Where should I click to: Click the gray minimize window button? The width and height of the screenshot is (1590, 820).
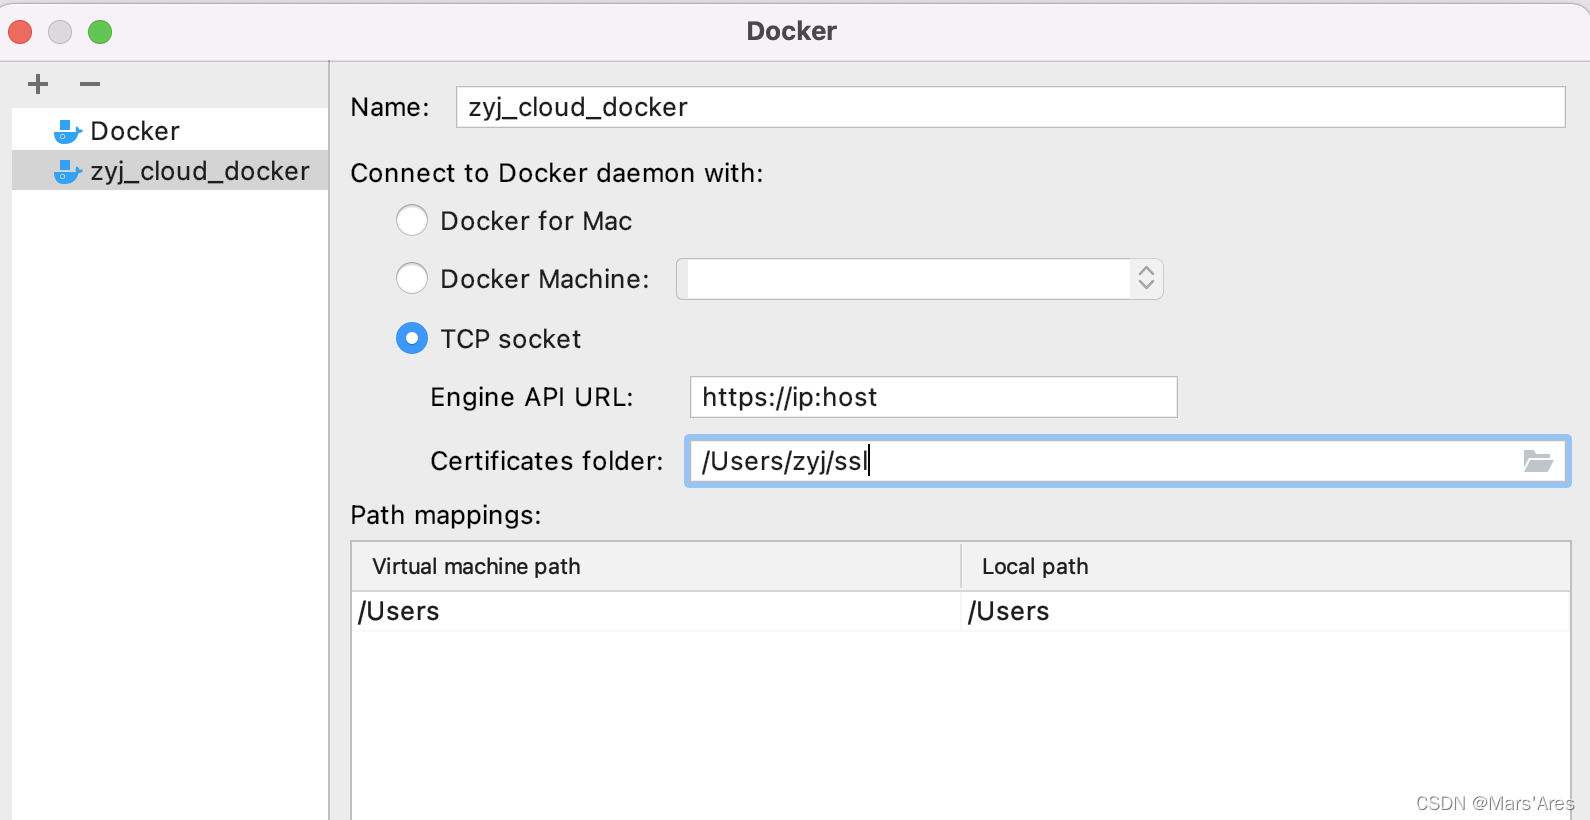tap(60, 32)
